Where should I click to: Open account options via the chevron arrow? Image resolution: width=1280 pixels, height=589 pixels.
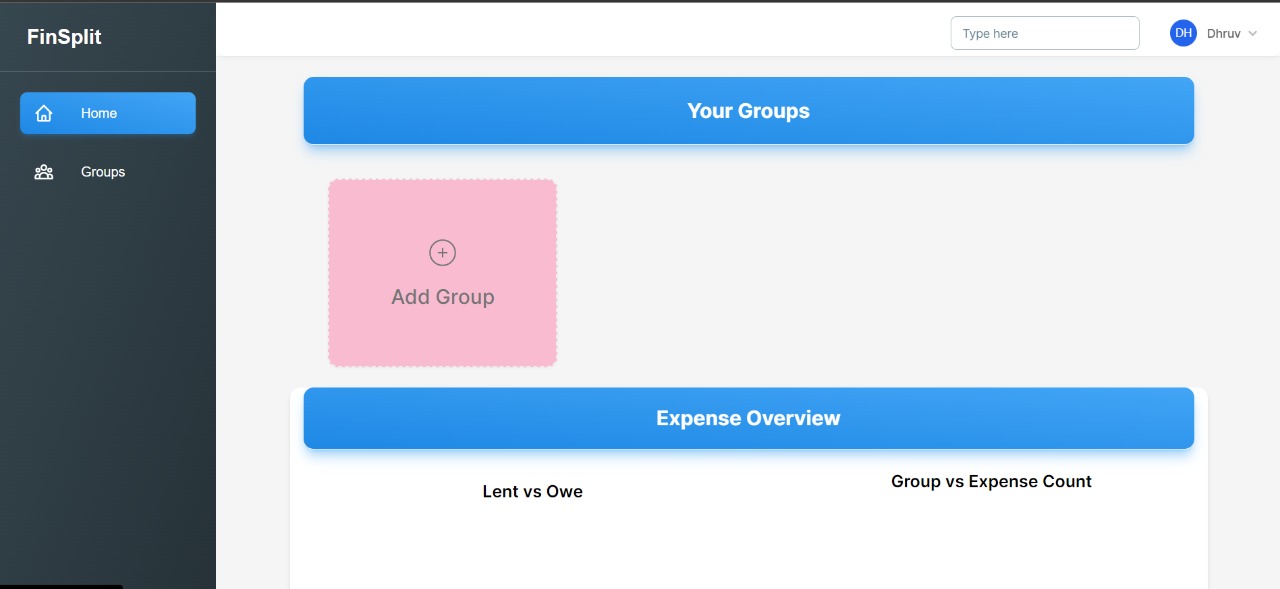[x=1253, y=33]
